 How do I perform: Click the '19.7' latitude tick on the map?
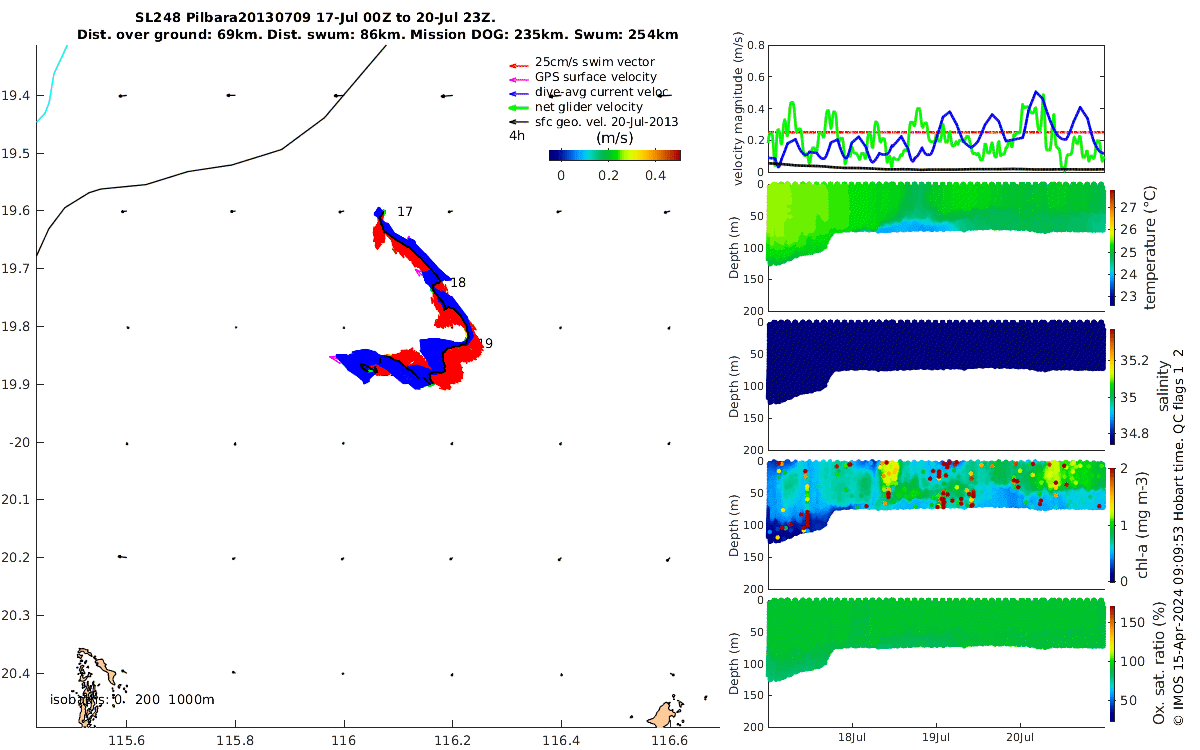[x=16, y=269]
